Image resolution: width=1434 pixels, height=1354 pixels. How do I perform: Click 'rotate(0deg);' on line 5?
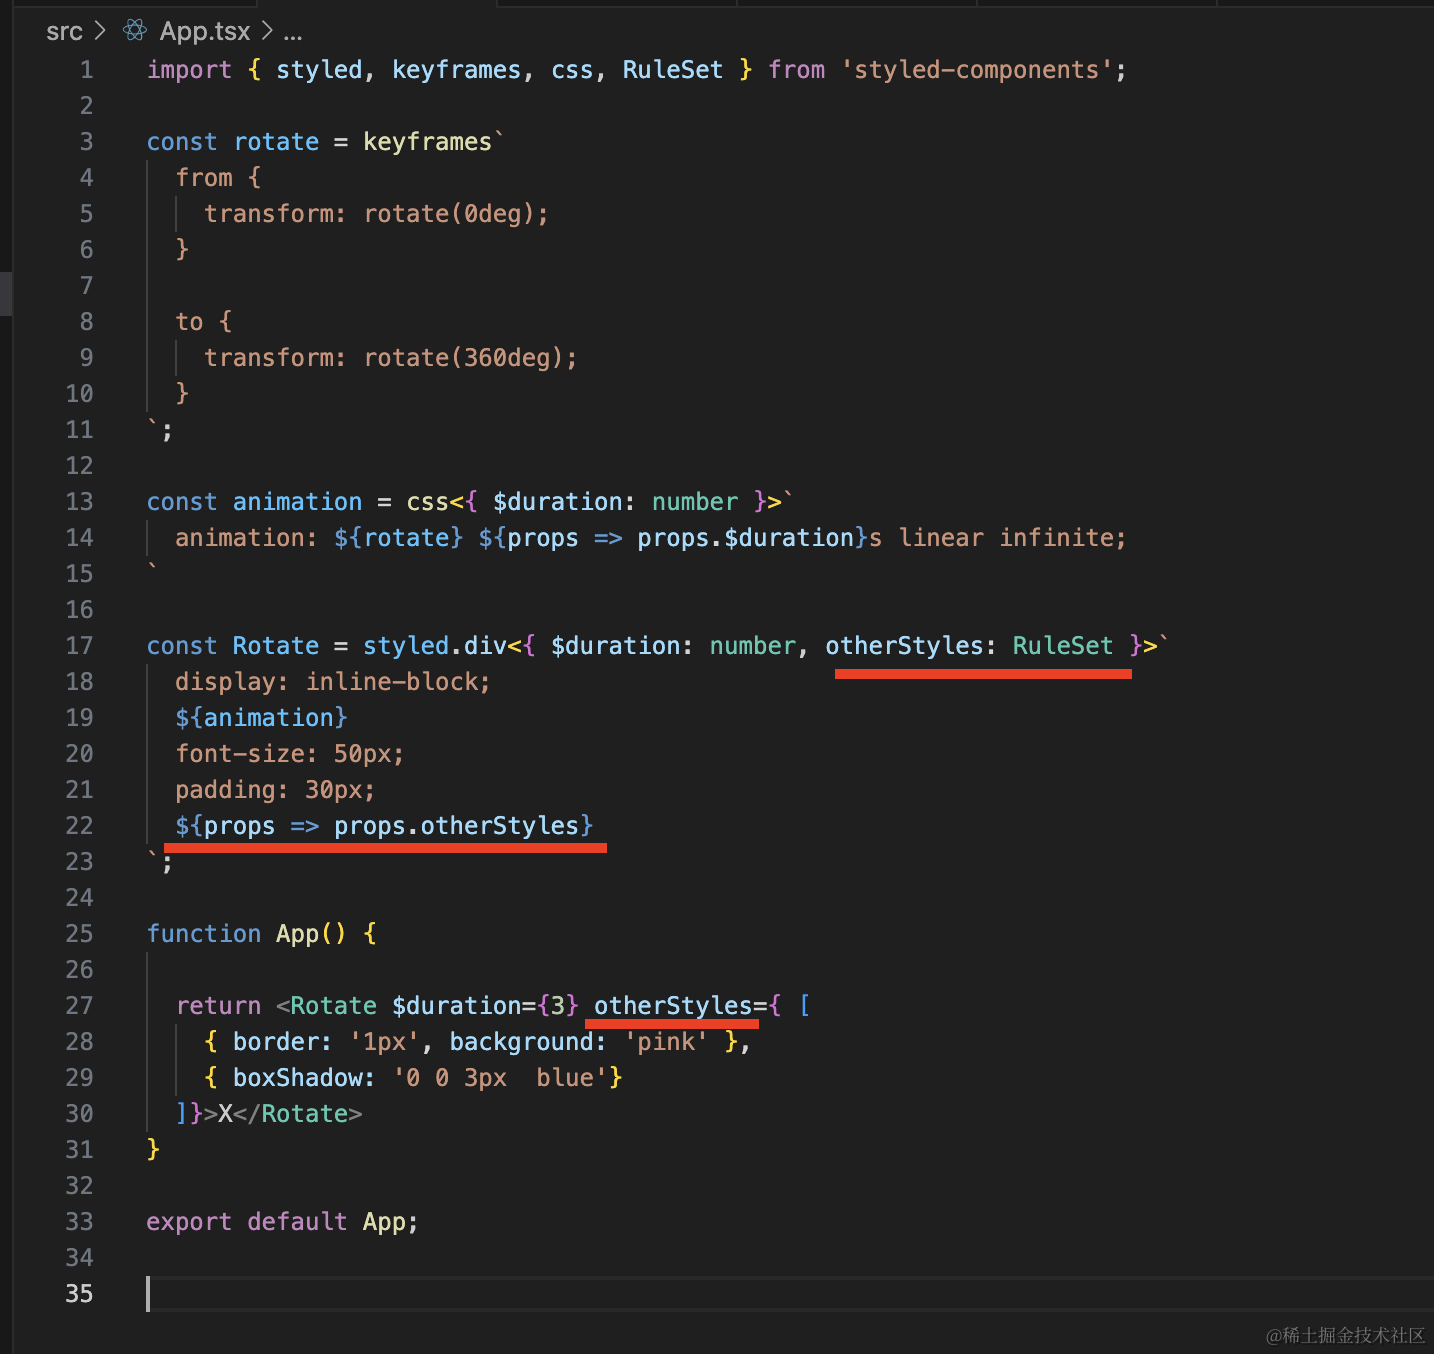click(456, 214)
